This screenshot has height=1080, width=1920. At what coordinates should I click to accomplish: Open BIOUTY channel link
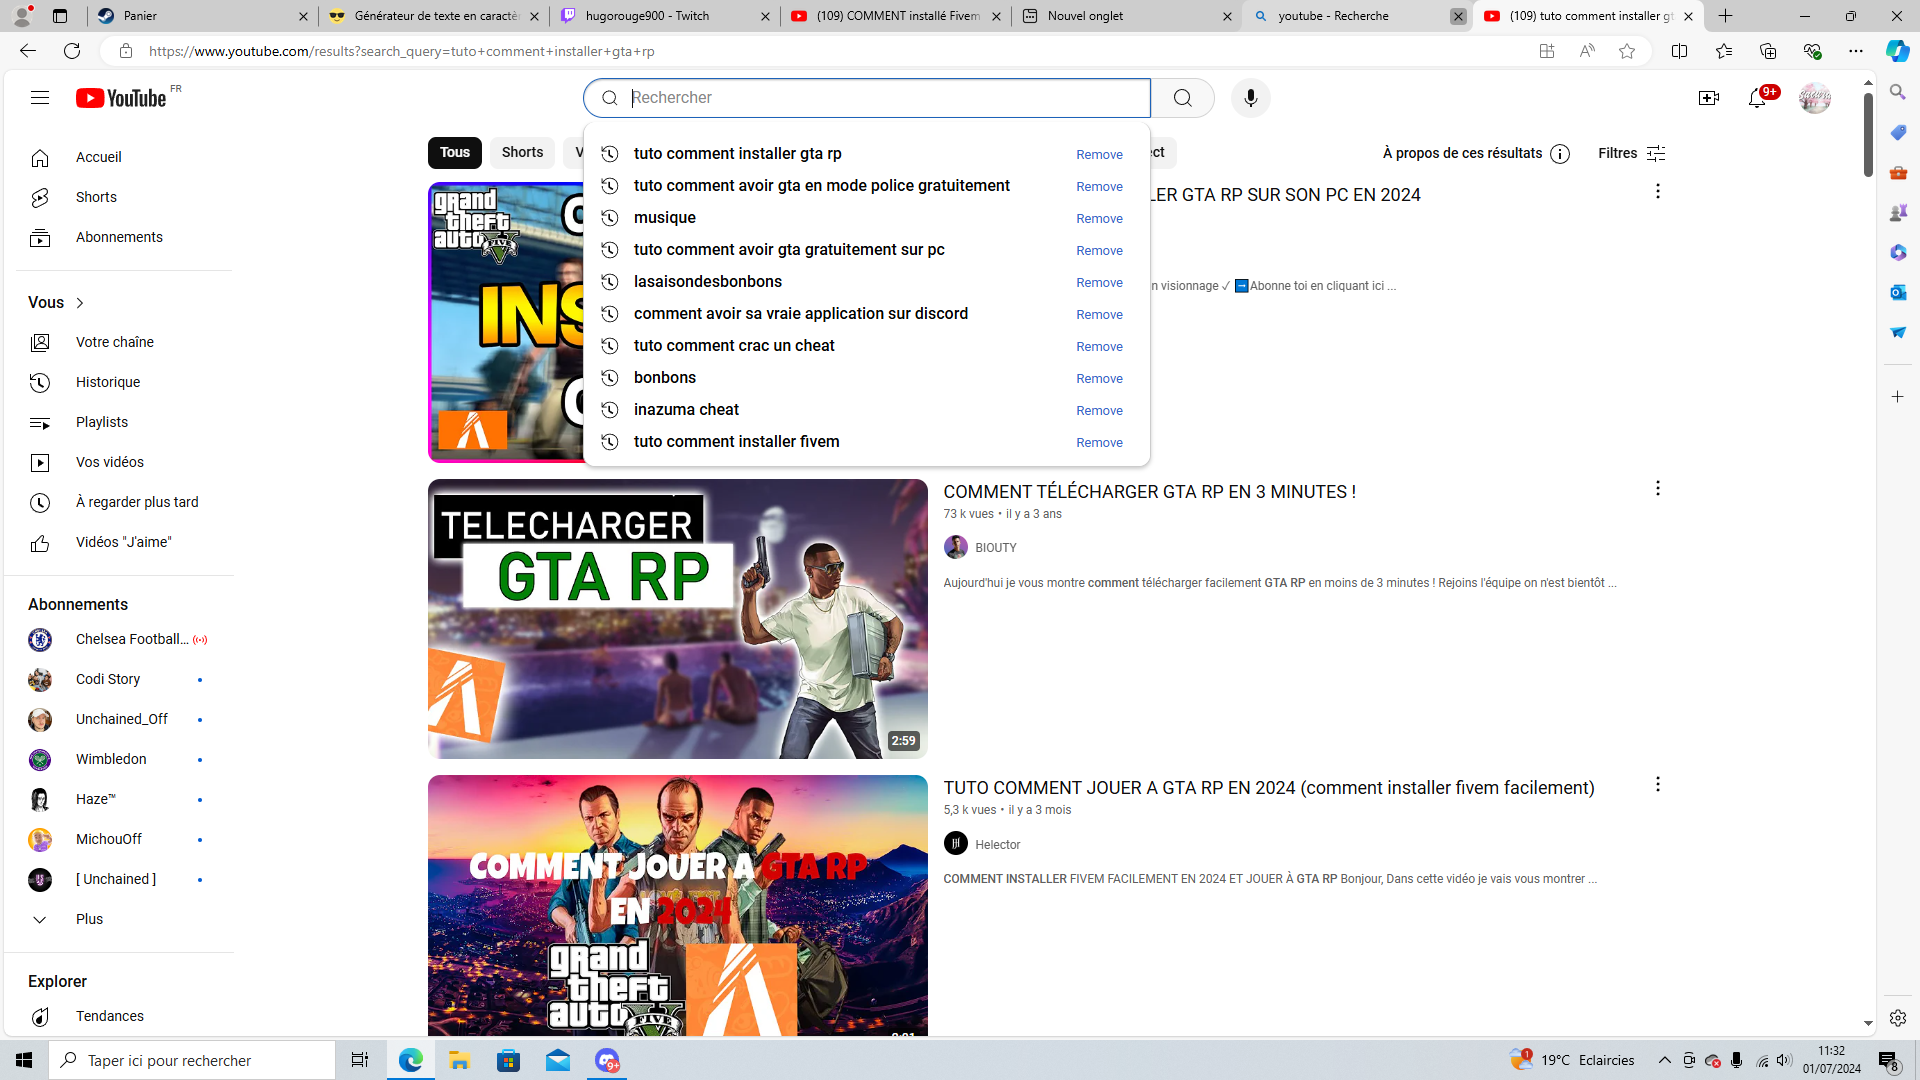(x=995, y=548)
